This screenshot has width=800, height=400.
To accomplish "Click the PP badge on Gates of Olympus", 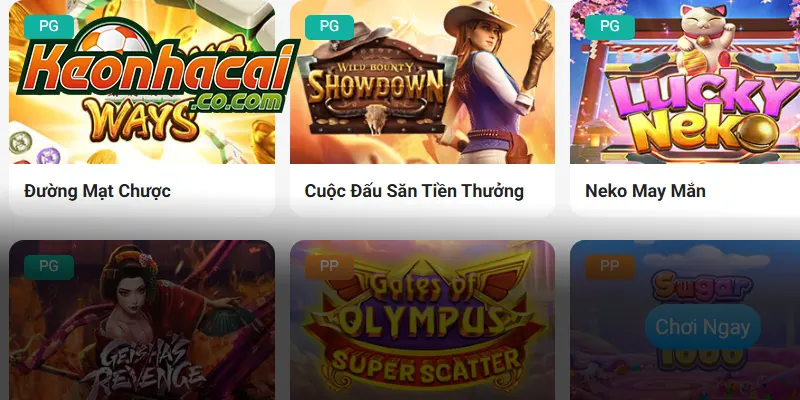I will 330,267.
